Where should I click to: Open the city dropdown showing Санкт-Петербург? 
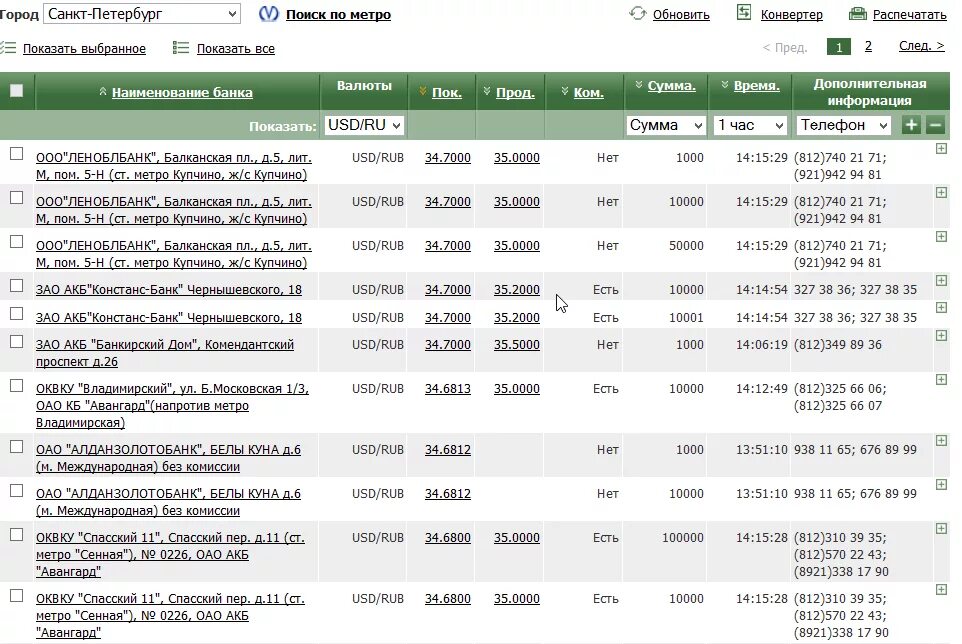(142, 13)
